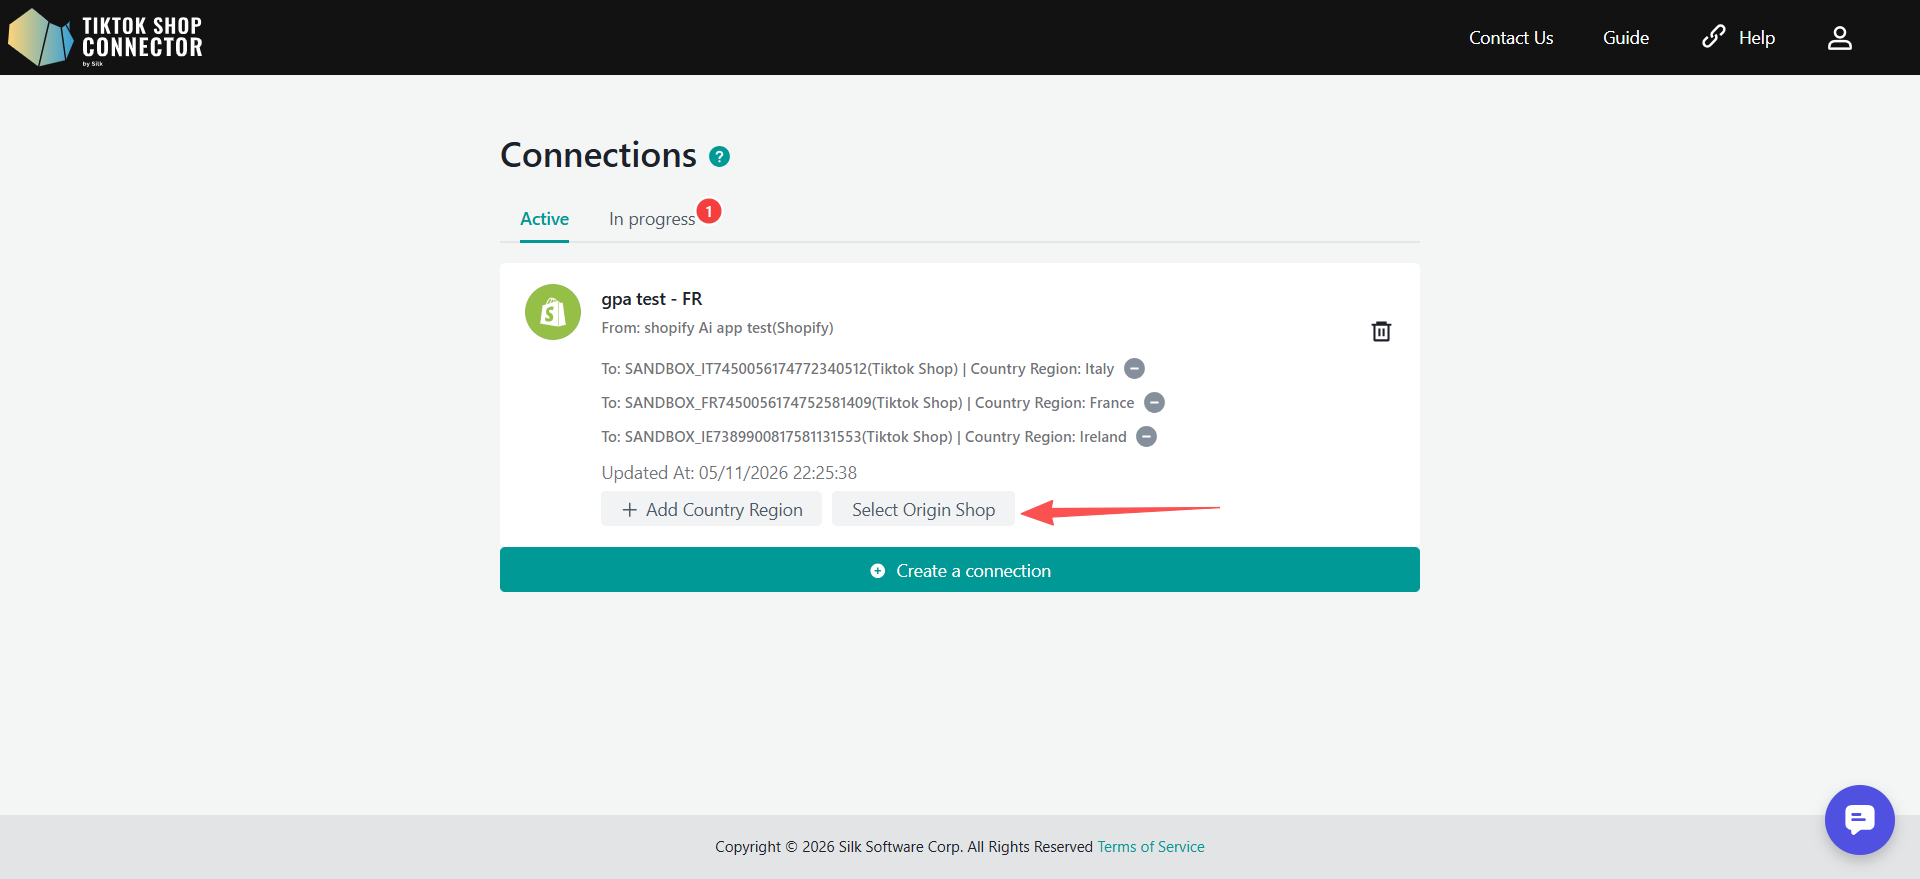This screenshot has width=1920, height=879.
Task: Click the SANDBOX_IE Ireland destination text
Action: [864, 437]
